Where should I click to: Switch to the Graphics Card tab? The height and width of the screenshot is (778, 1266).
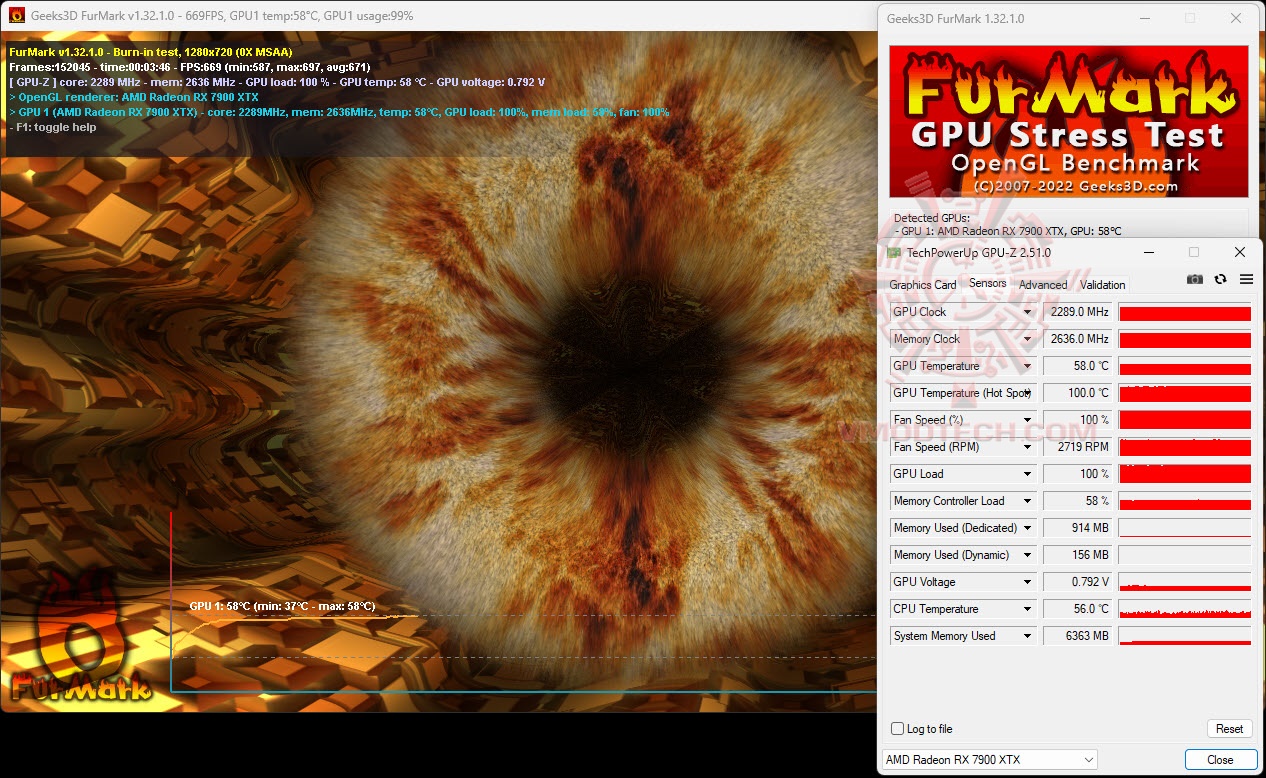point(923,285)
